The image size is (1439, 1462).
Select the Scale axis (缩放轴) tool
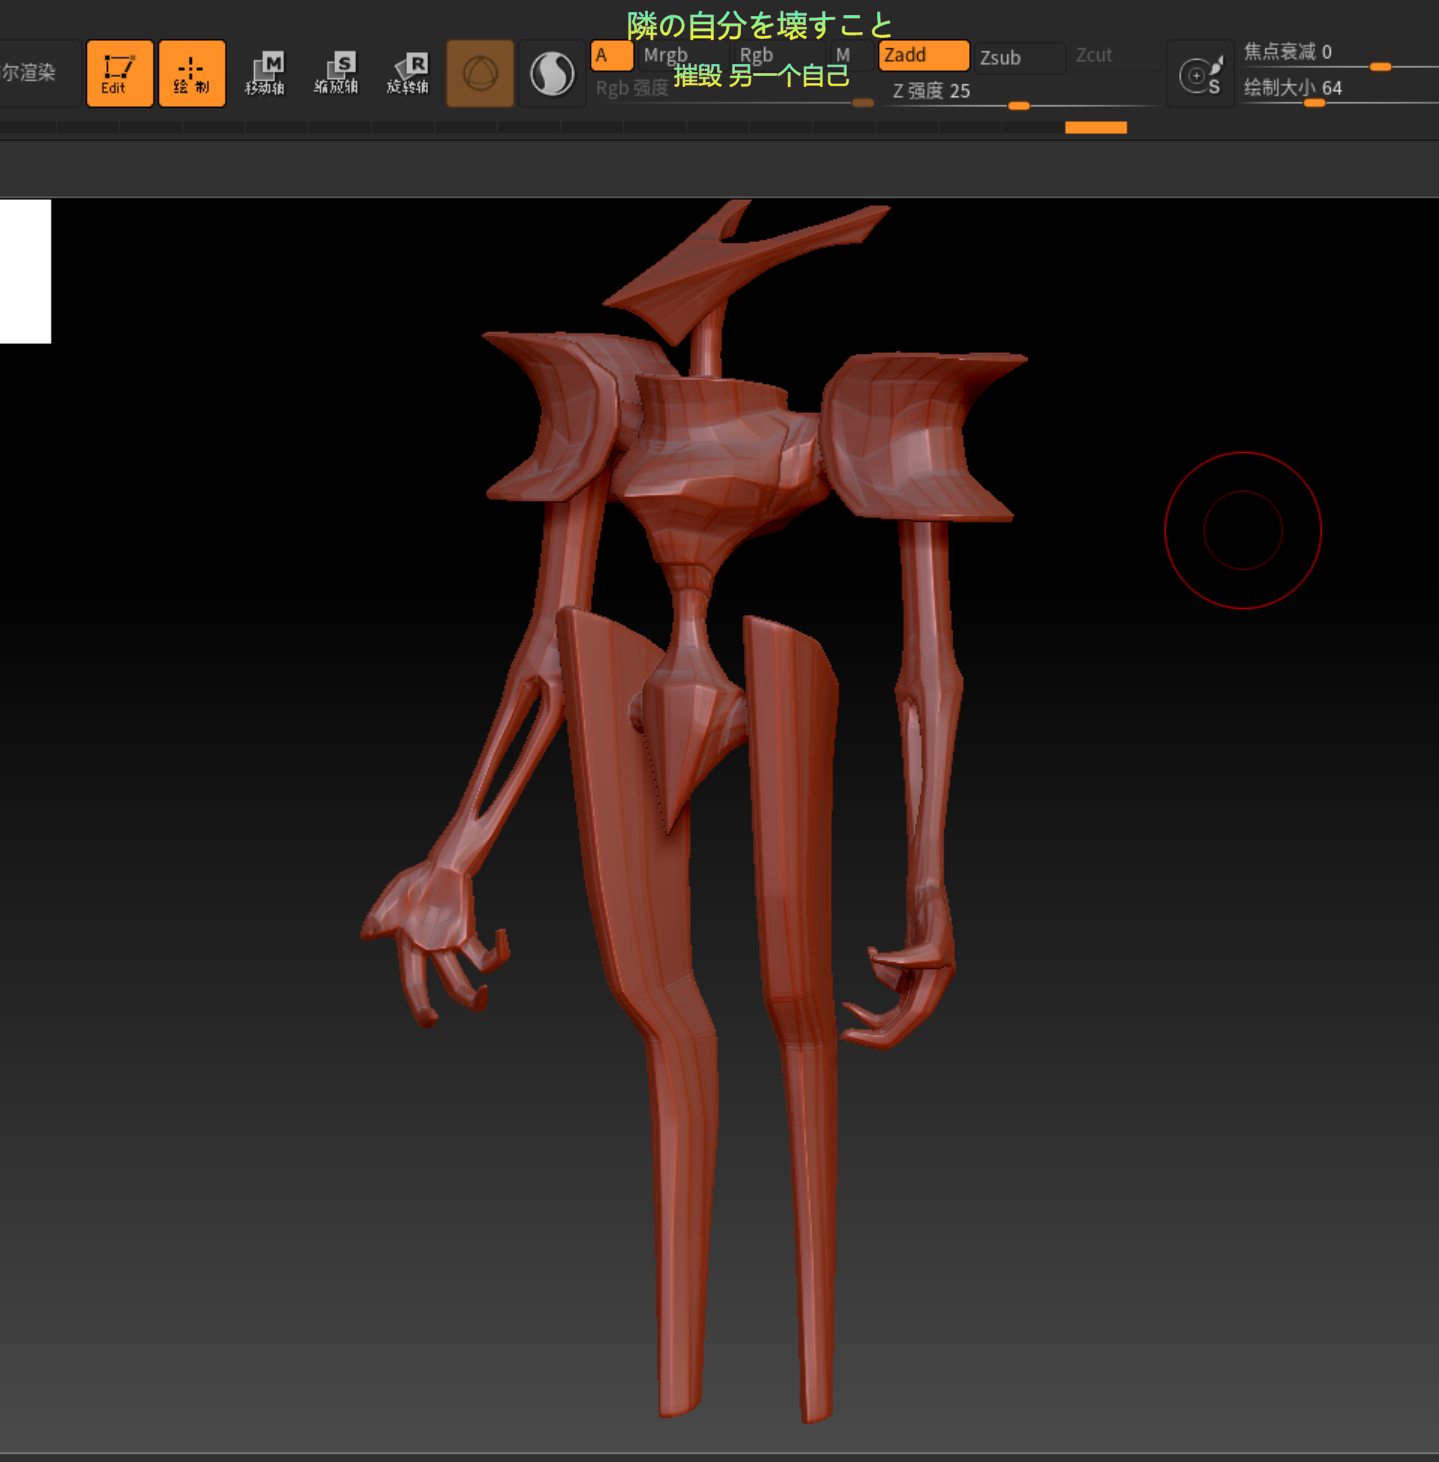pos(337,74)
